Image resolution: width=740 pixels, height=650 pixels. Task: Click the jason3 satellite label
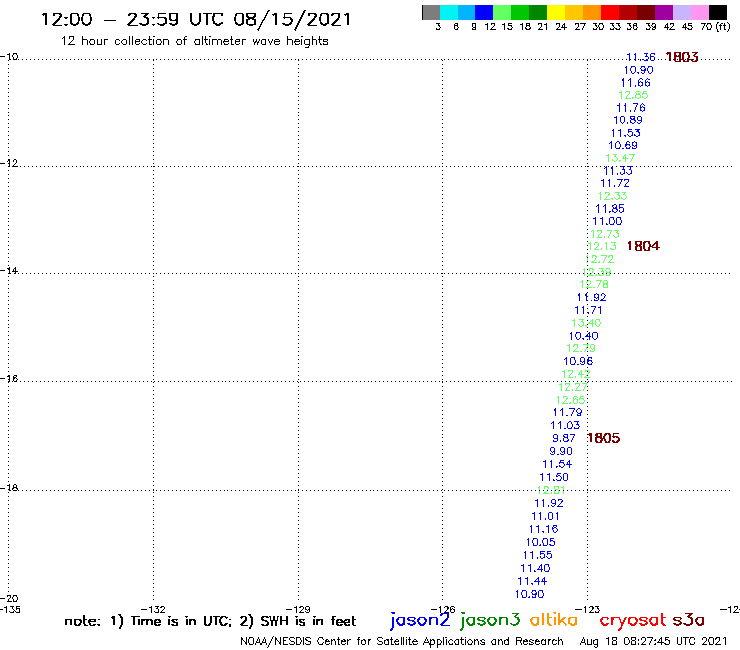pyautogui.click(x=490, y=620)
